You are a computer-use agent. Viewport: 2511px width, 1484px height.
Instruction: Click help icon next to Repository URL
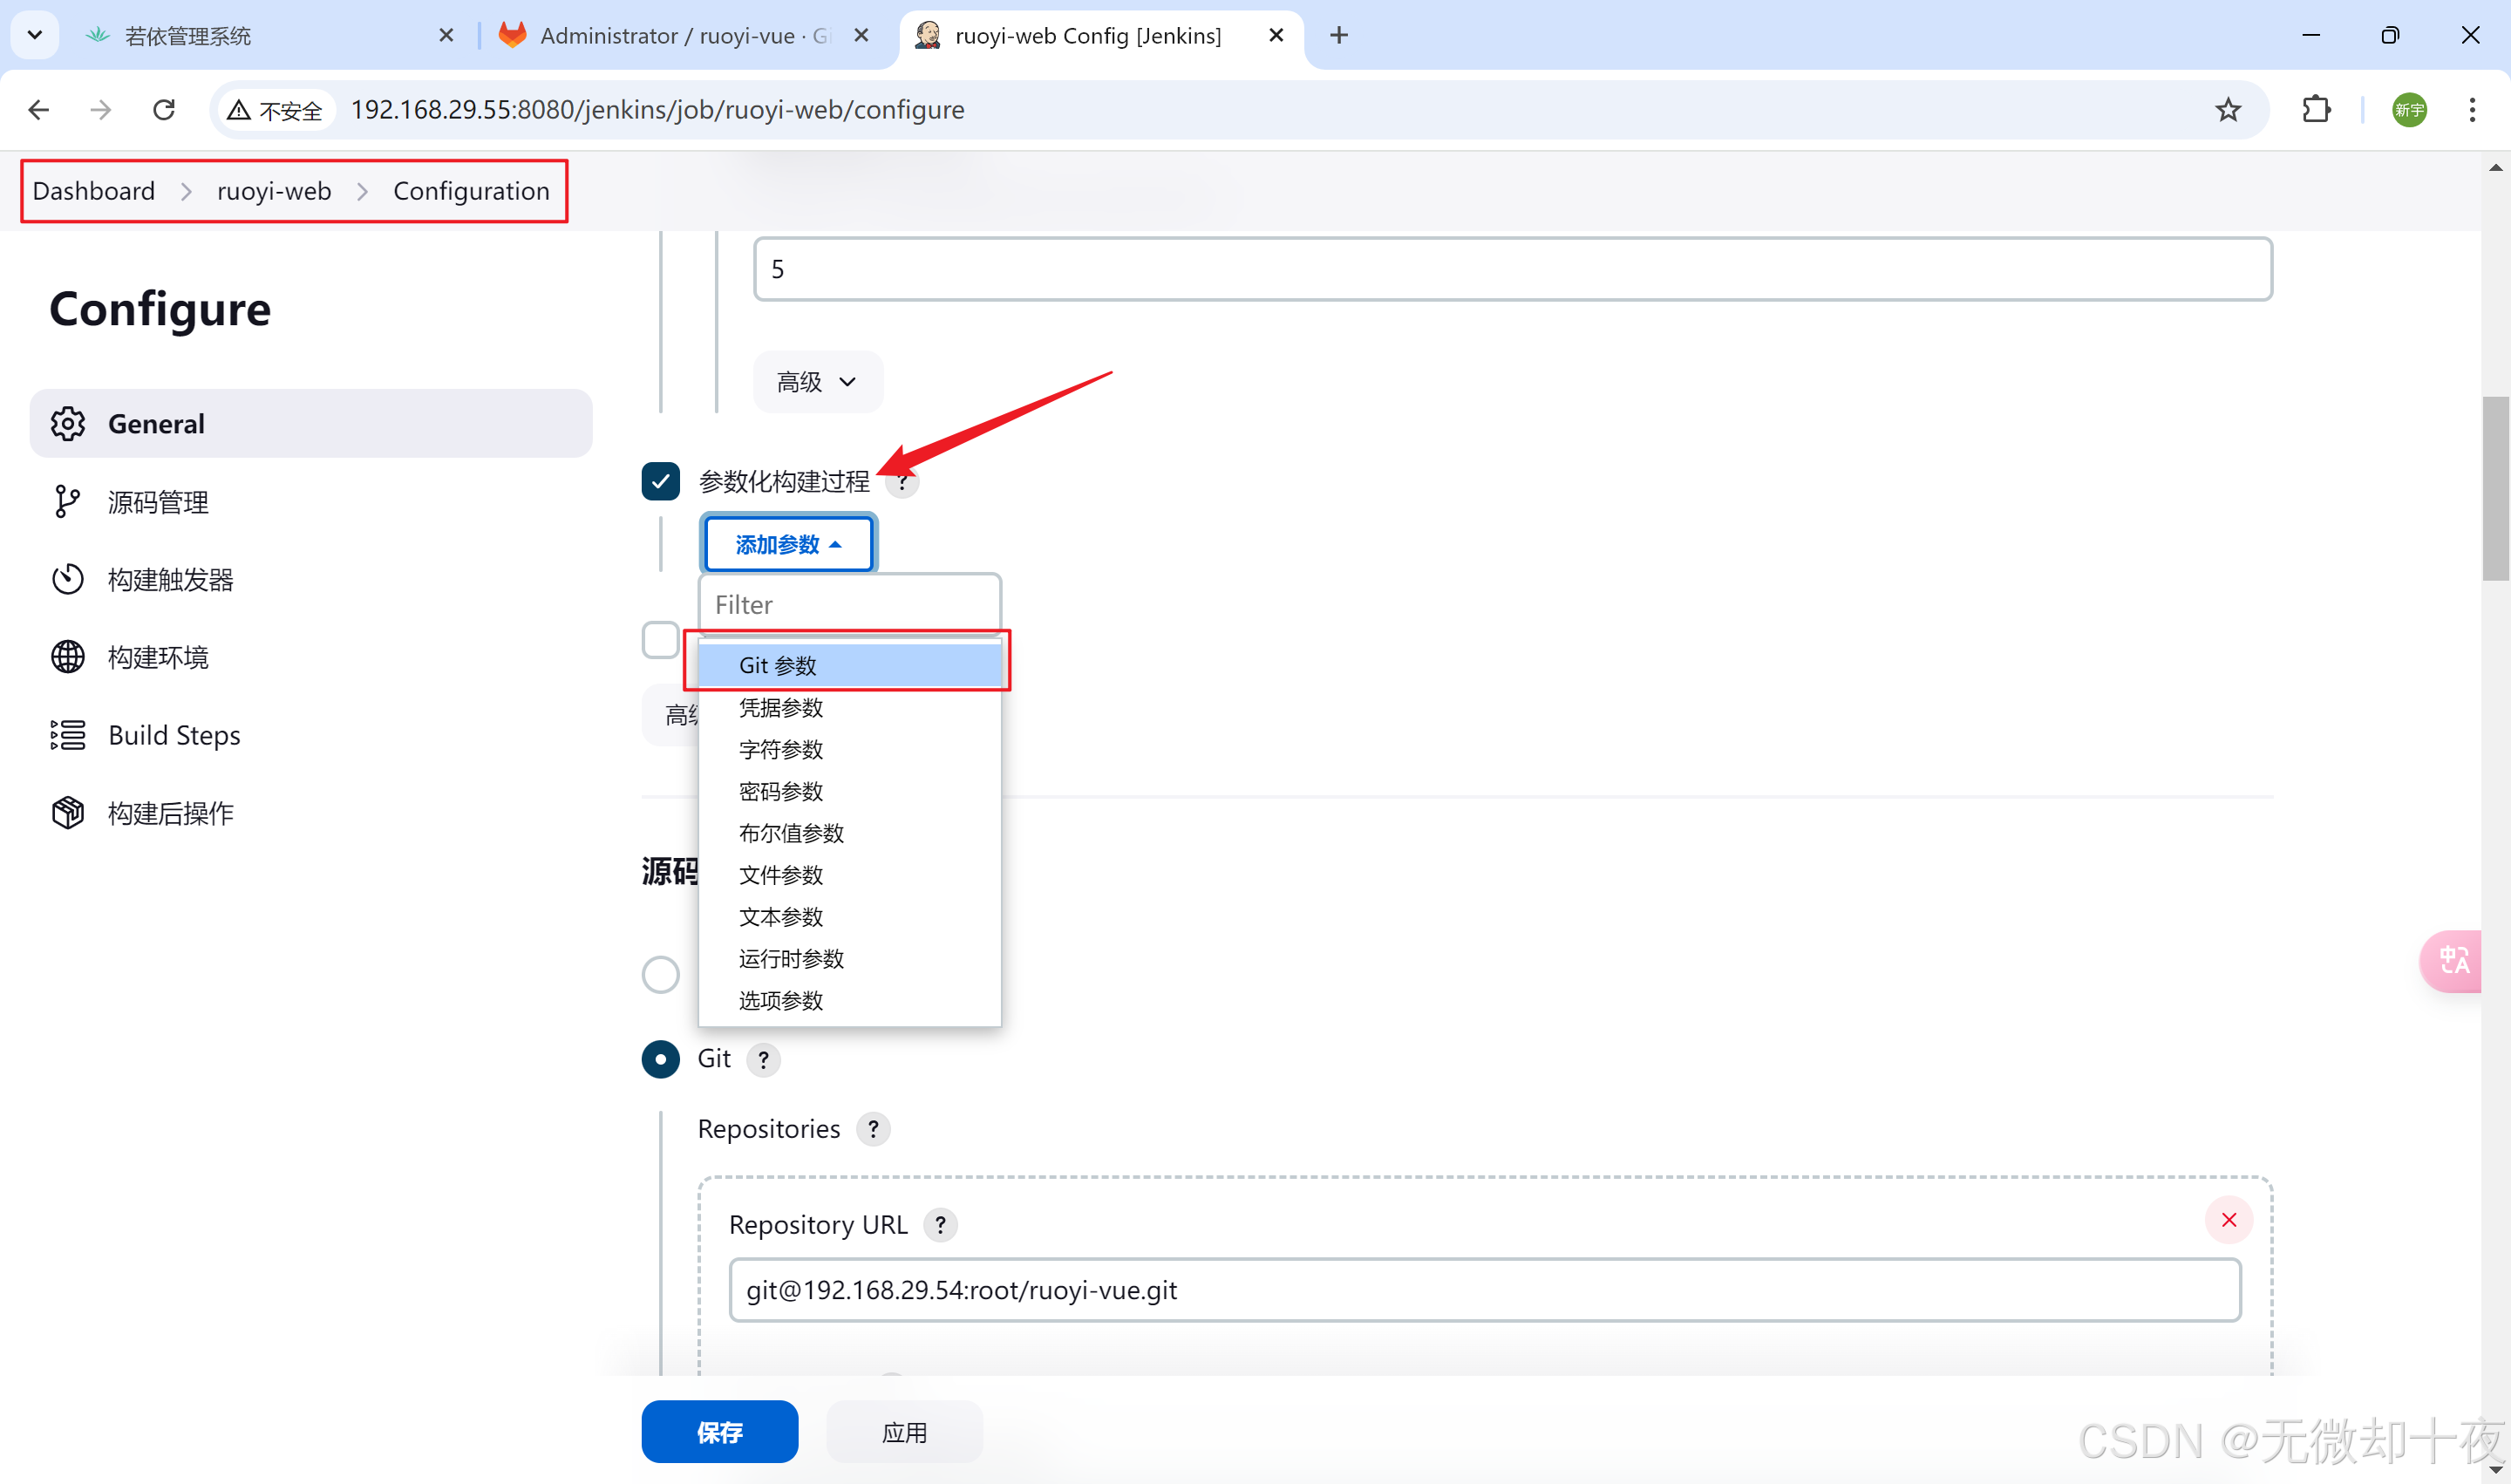point(940,1225)
